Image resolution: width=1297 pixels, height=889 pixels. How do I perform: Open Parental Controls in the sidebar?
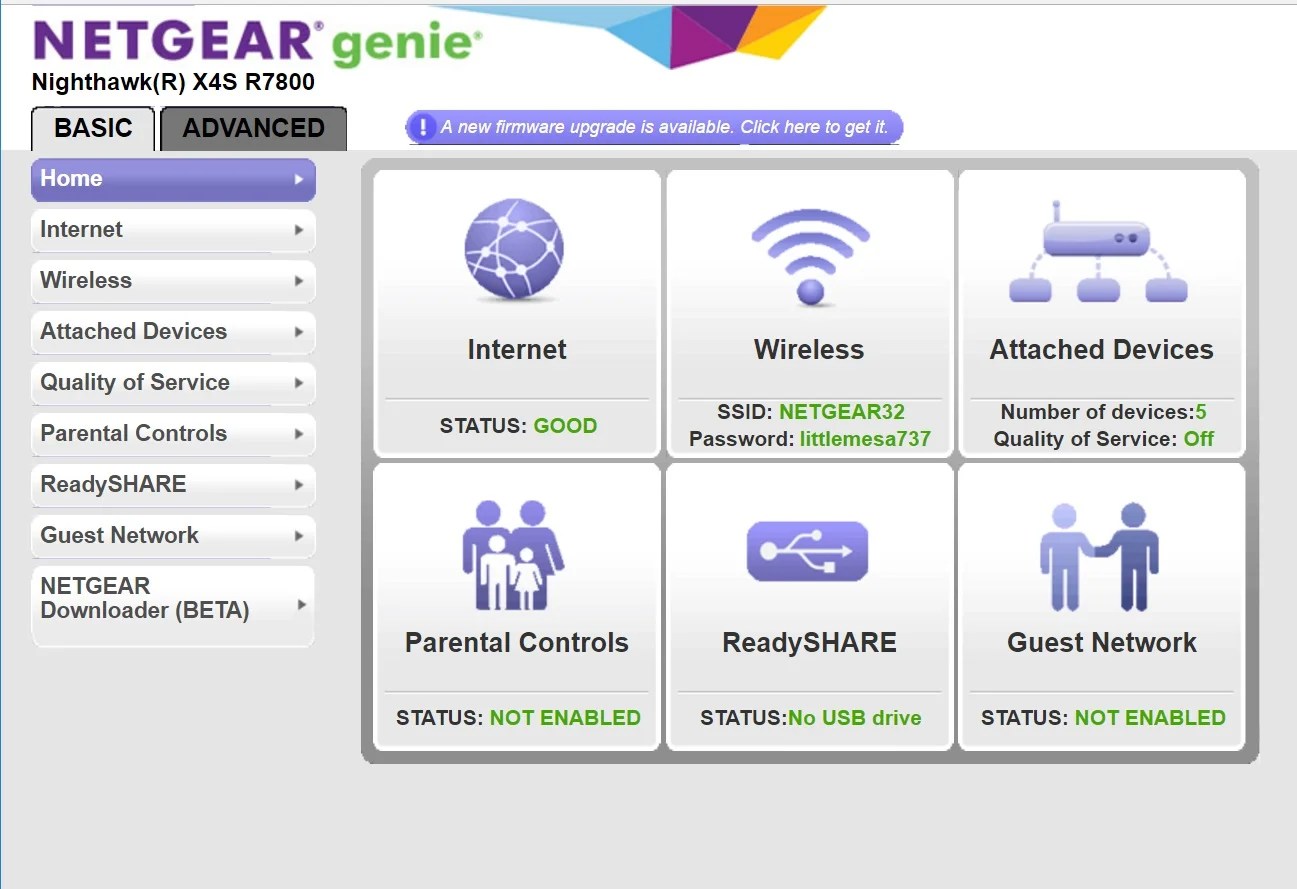point(174,434)
